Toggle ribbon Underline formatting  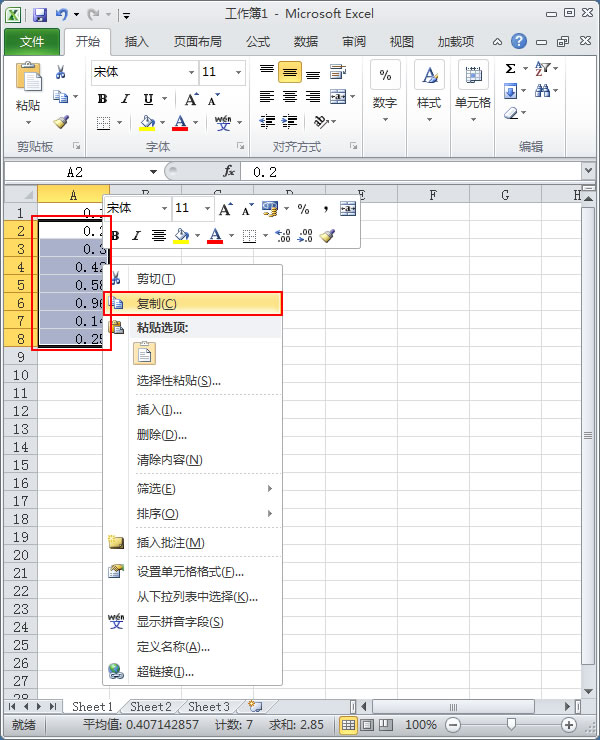(x=148, y=99)
